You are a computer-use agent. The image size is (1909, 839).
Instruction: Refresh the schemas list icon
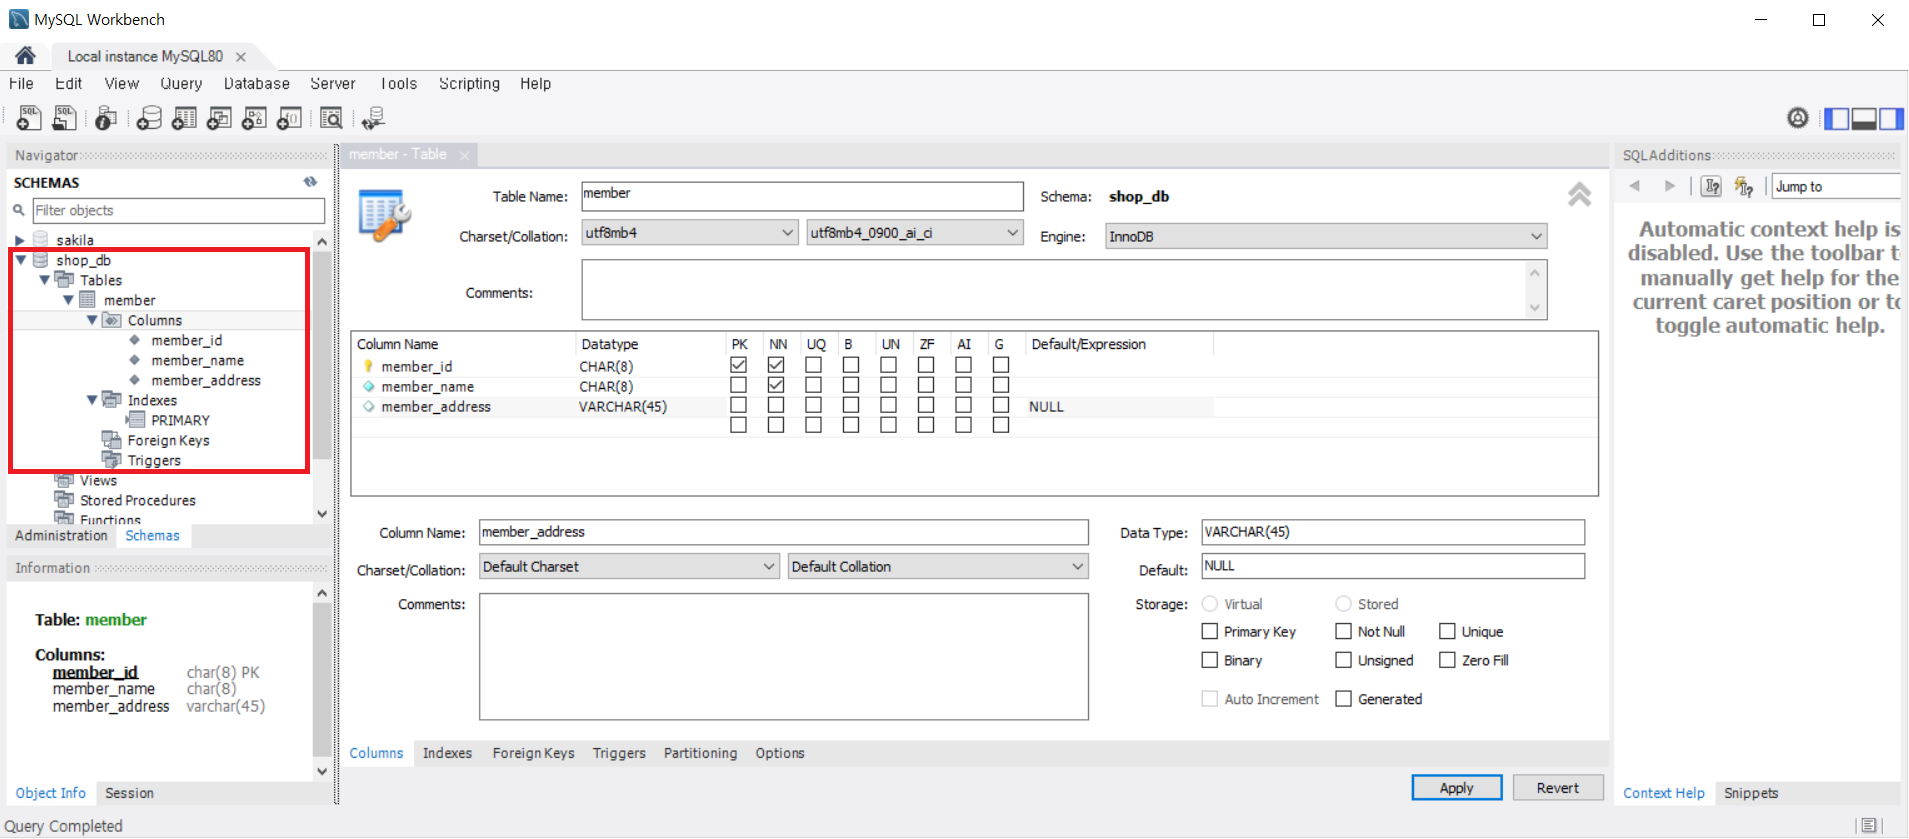(311, 182)
